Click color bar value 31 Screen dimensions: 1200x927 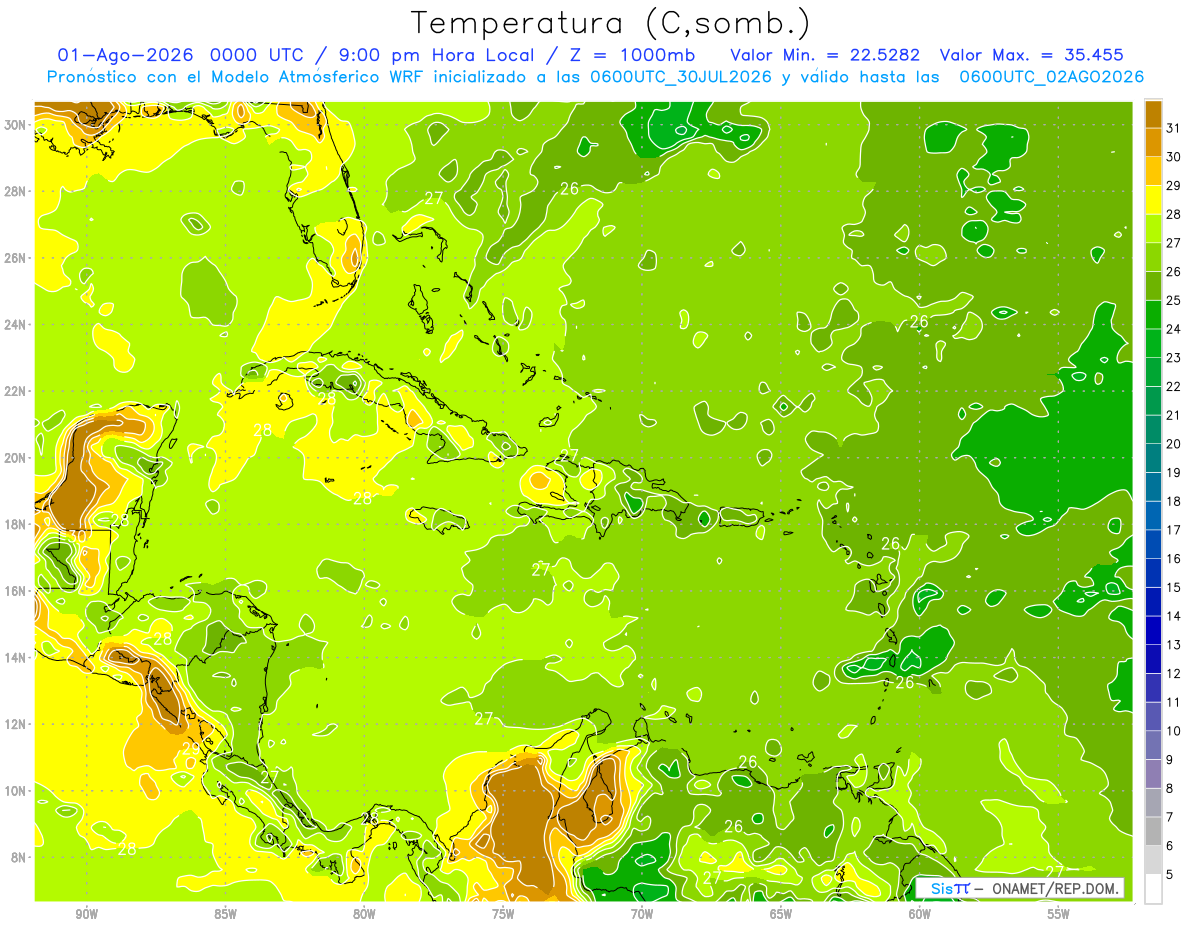tap(1174, 128)
